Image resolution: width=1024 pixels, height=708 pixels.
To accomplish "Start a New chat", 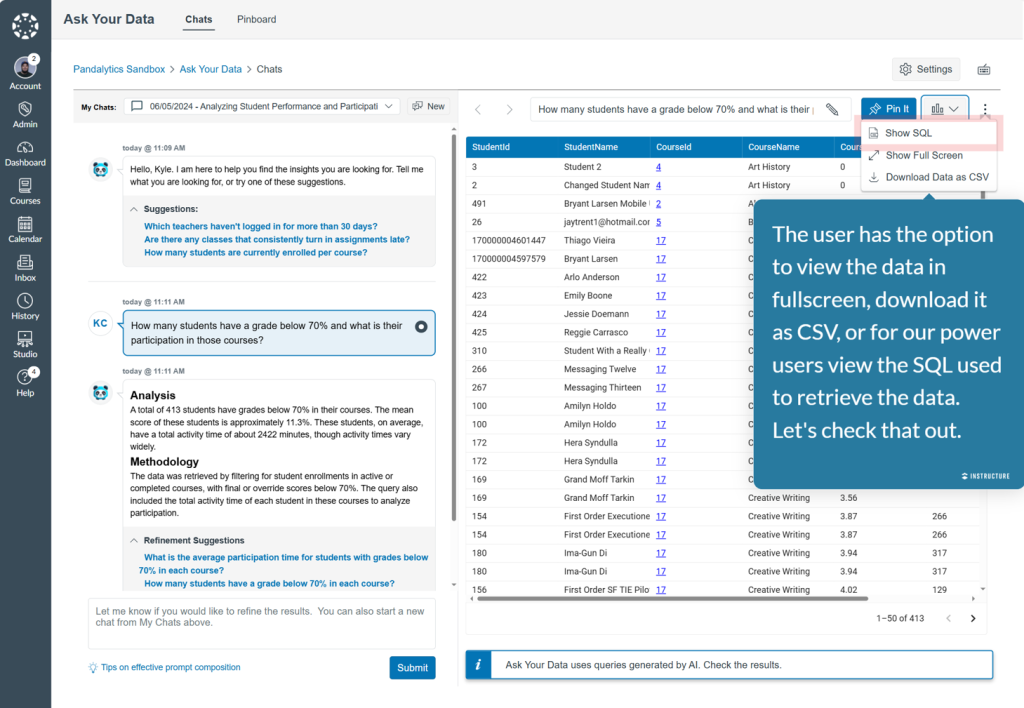I will pos(428,106).
